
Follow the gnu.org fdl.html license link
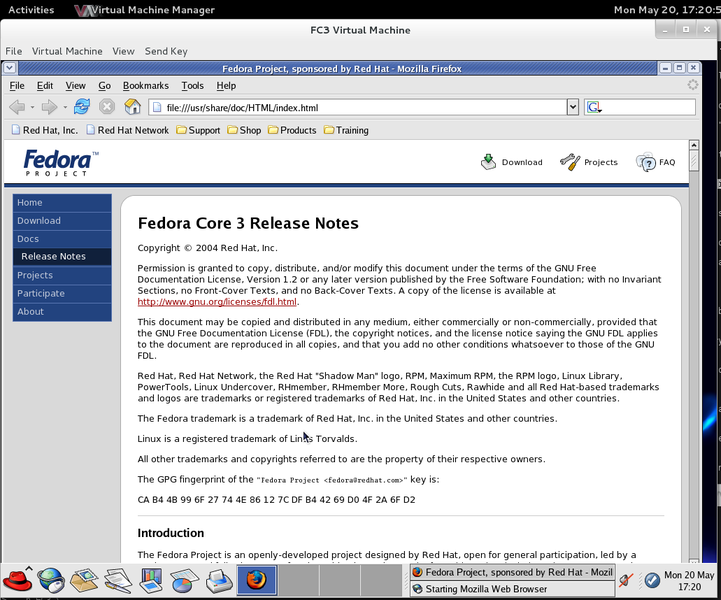tap(217, 302)
